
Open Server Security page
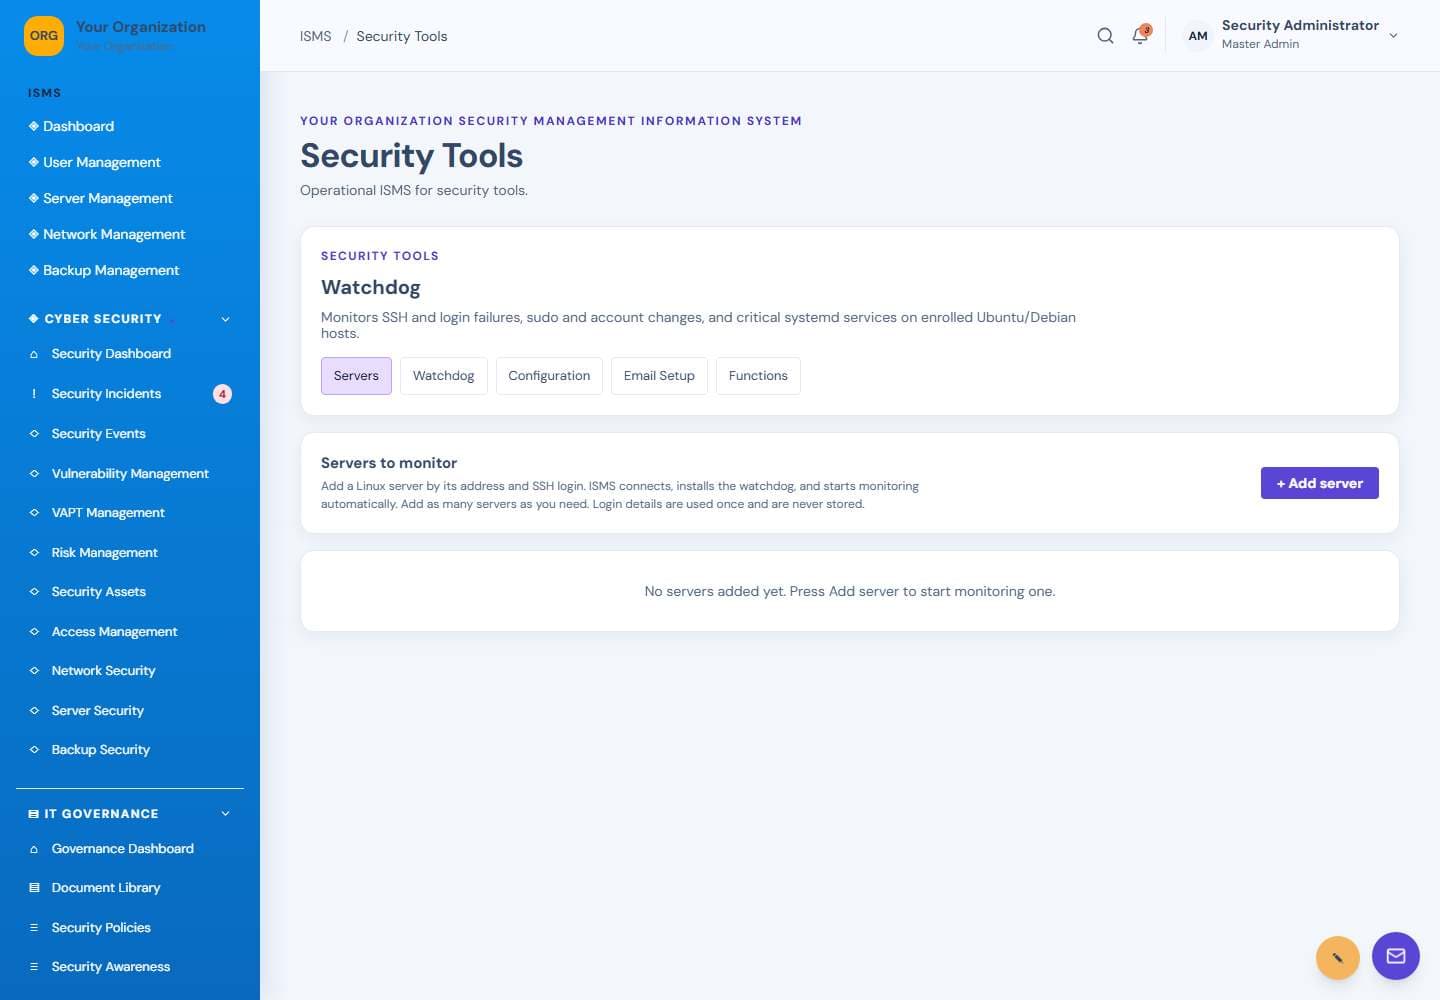[x=97, y=711]
